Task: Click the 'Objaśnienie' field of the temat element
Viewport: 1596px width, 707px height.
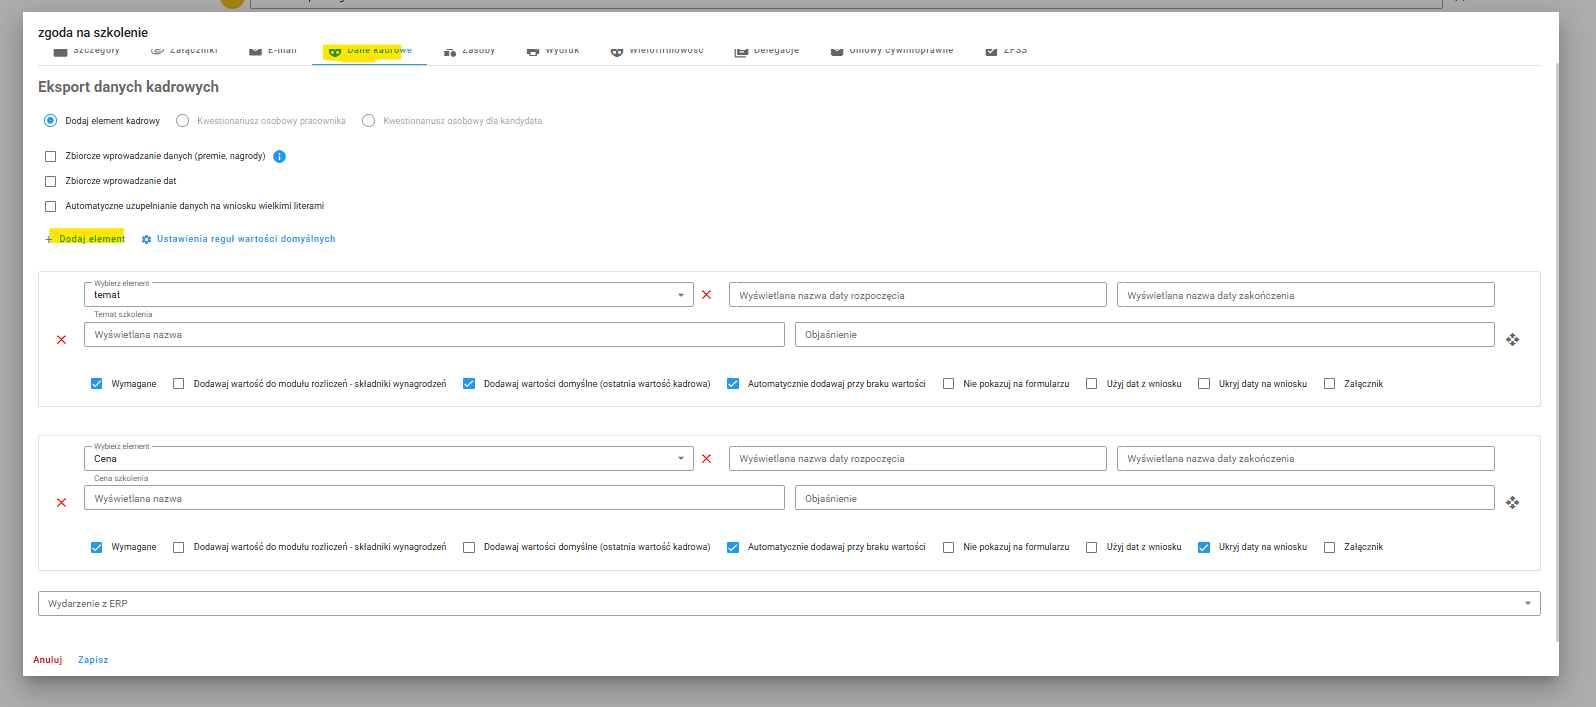Action: point(1144,335)
